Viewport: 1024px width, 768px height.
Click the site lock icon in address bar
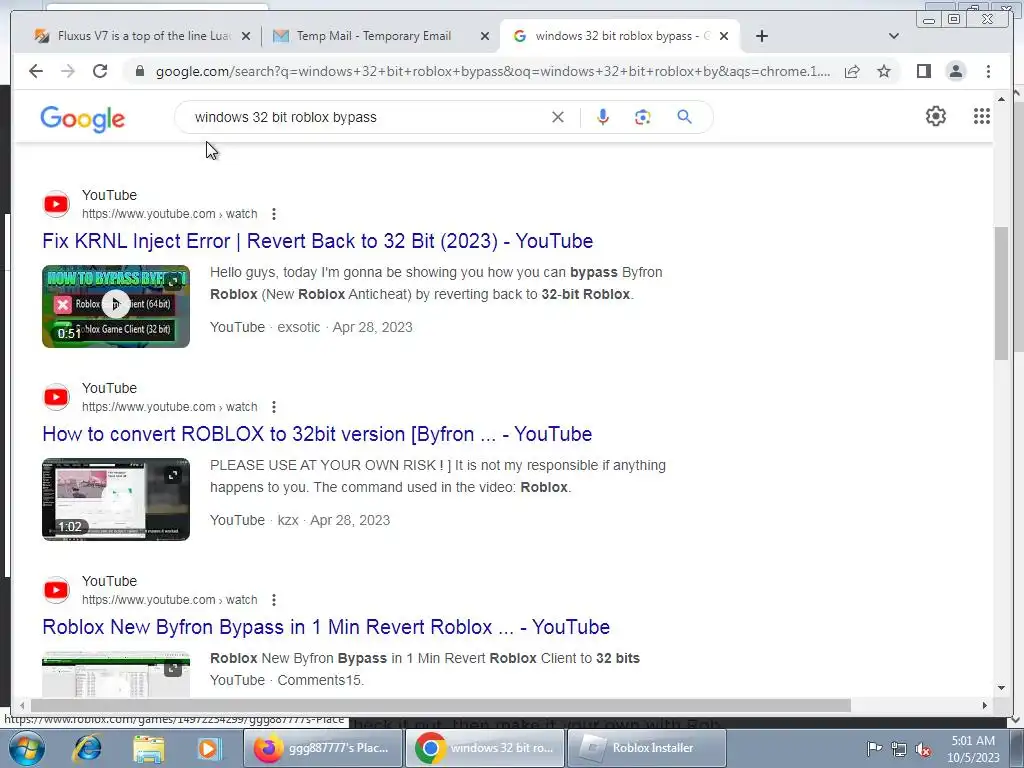point(139,71)
